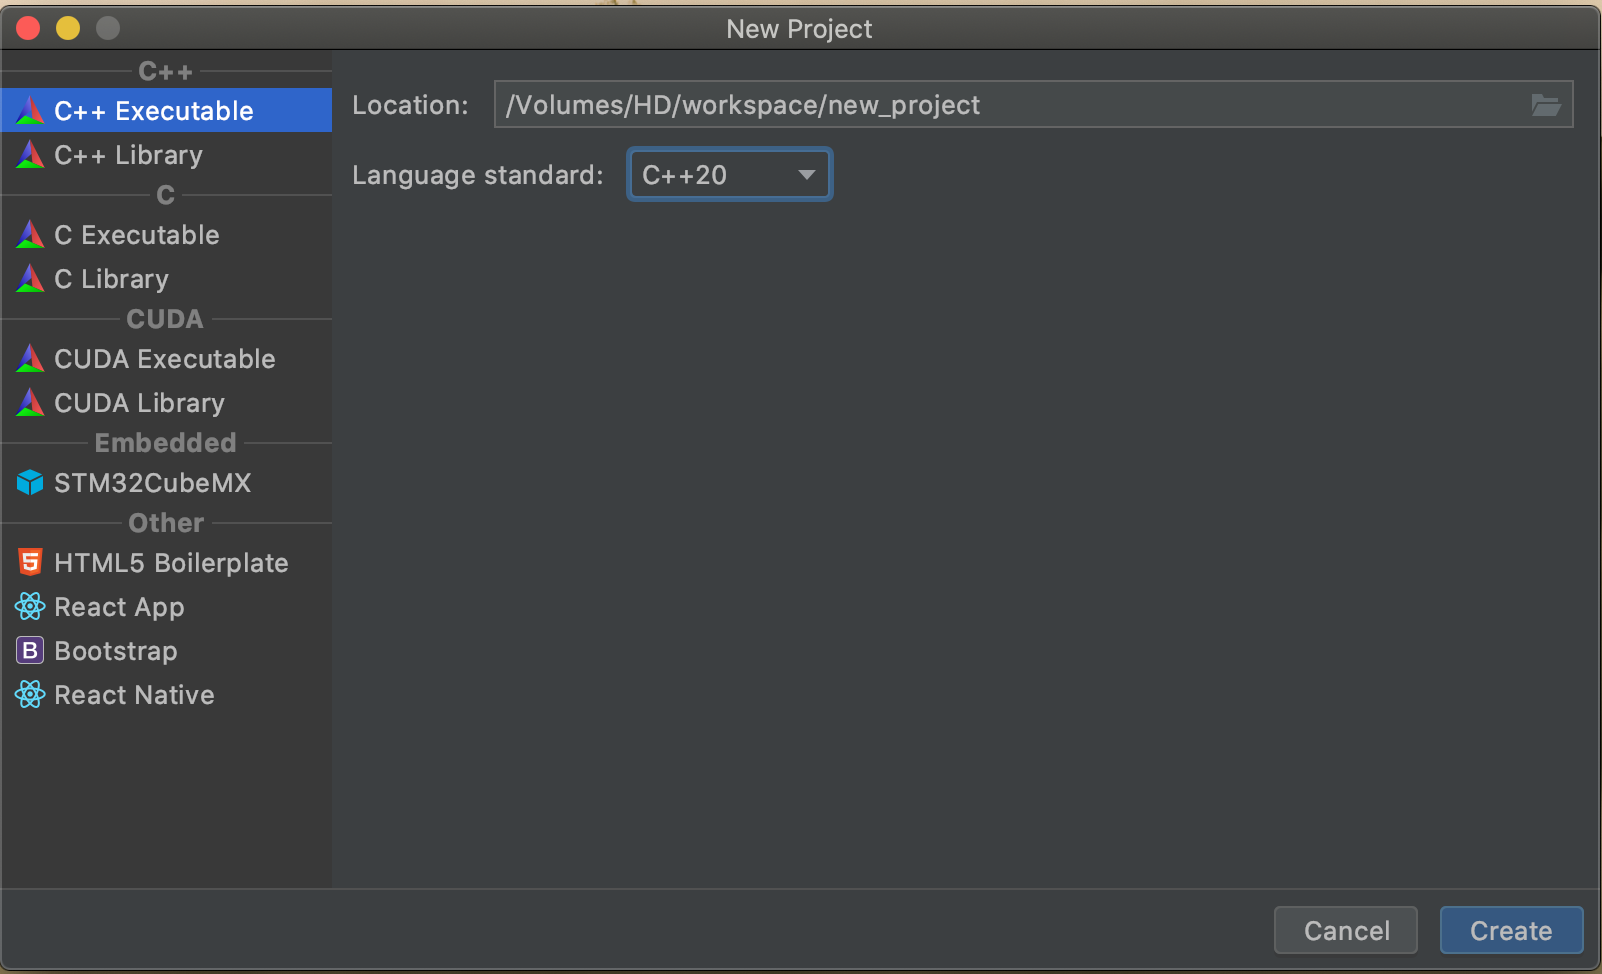Click the React Native atom icon
Image resolution: width=1602 pixels, height=974 pixels.
[30, 694]
